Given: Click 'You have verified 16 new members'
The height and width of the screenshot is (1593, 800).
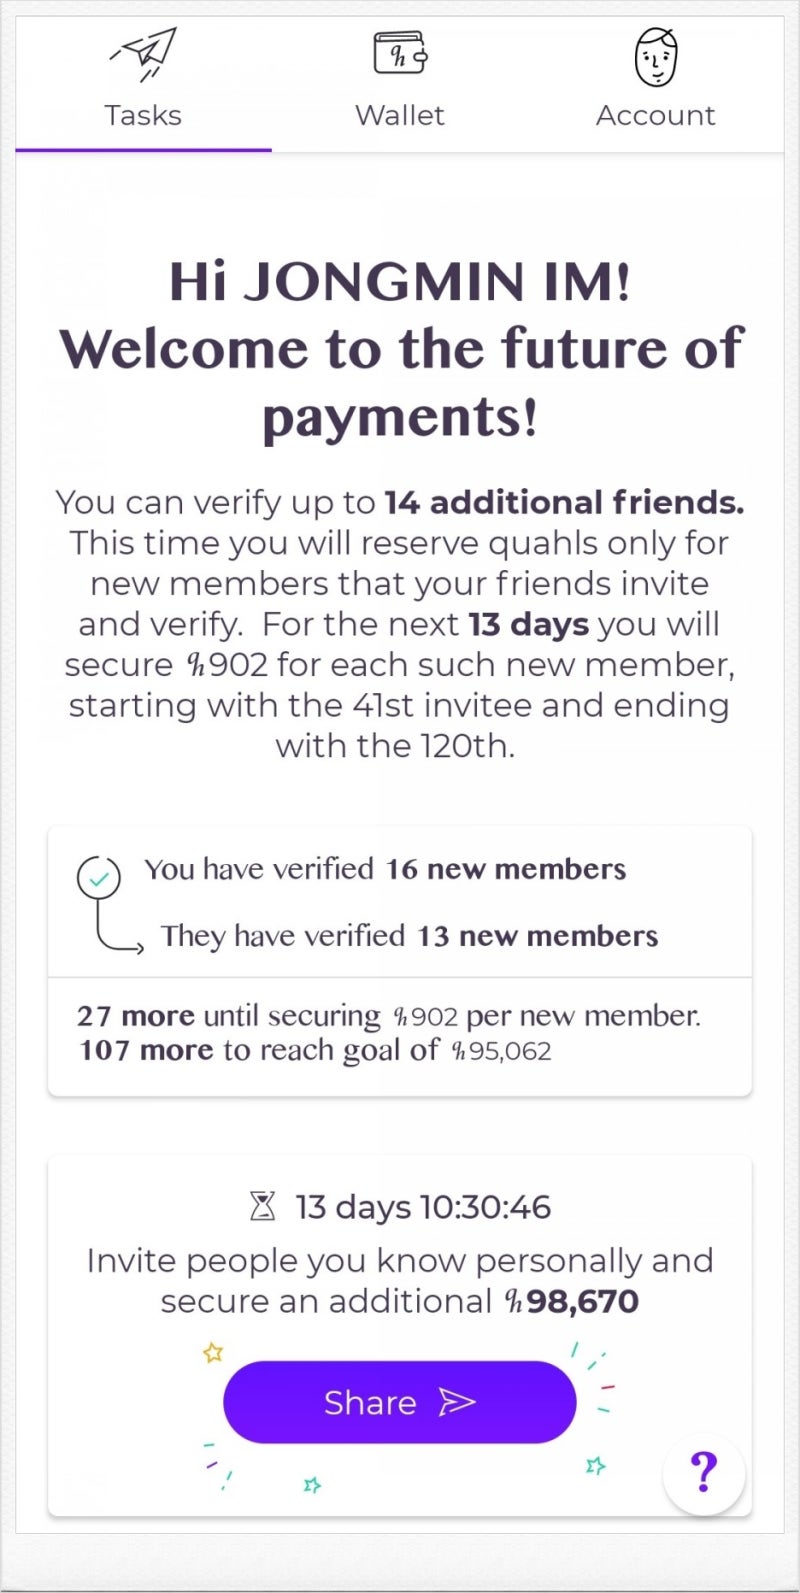Looking at the screenshot, I should point(385,869).
